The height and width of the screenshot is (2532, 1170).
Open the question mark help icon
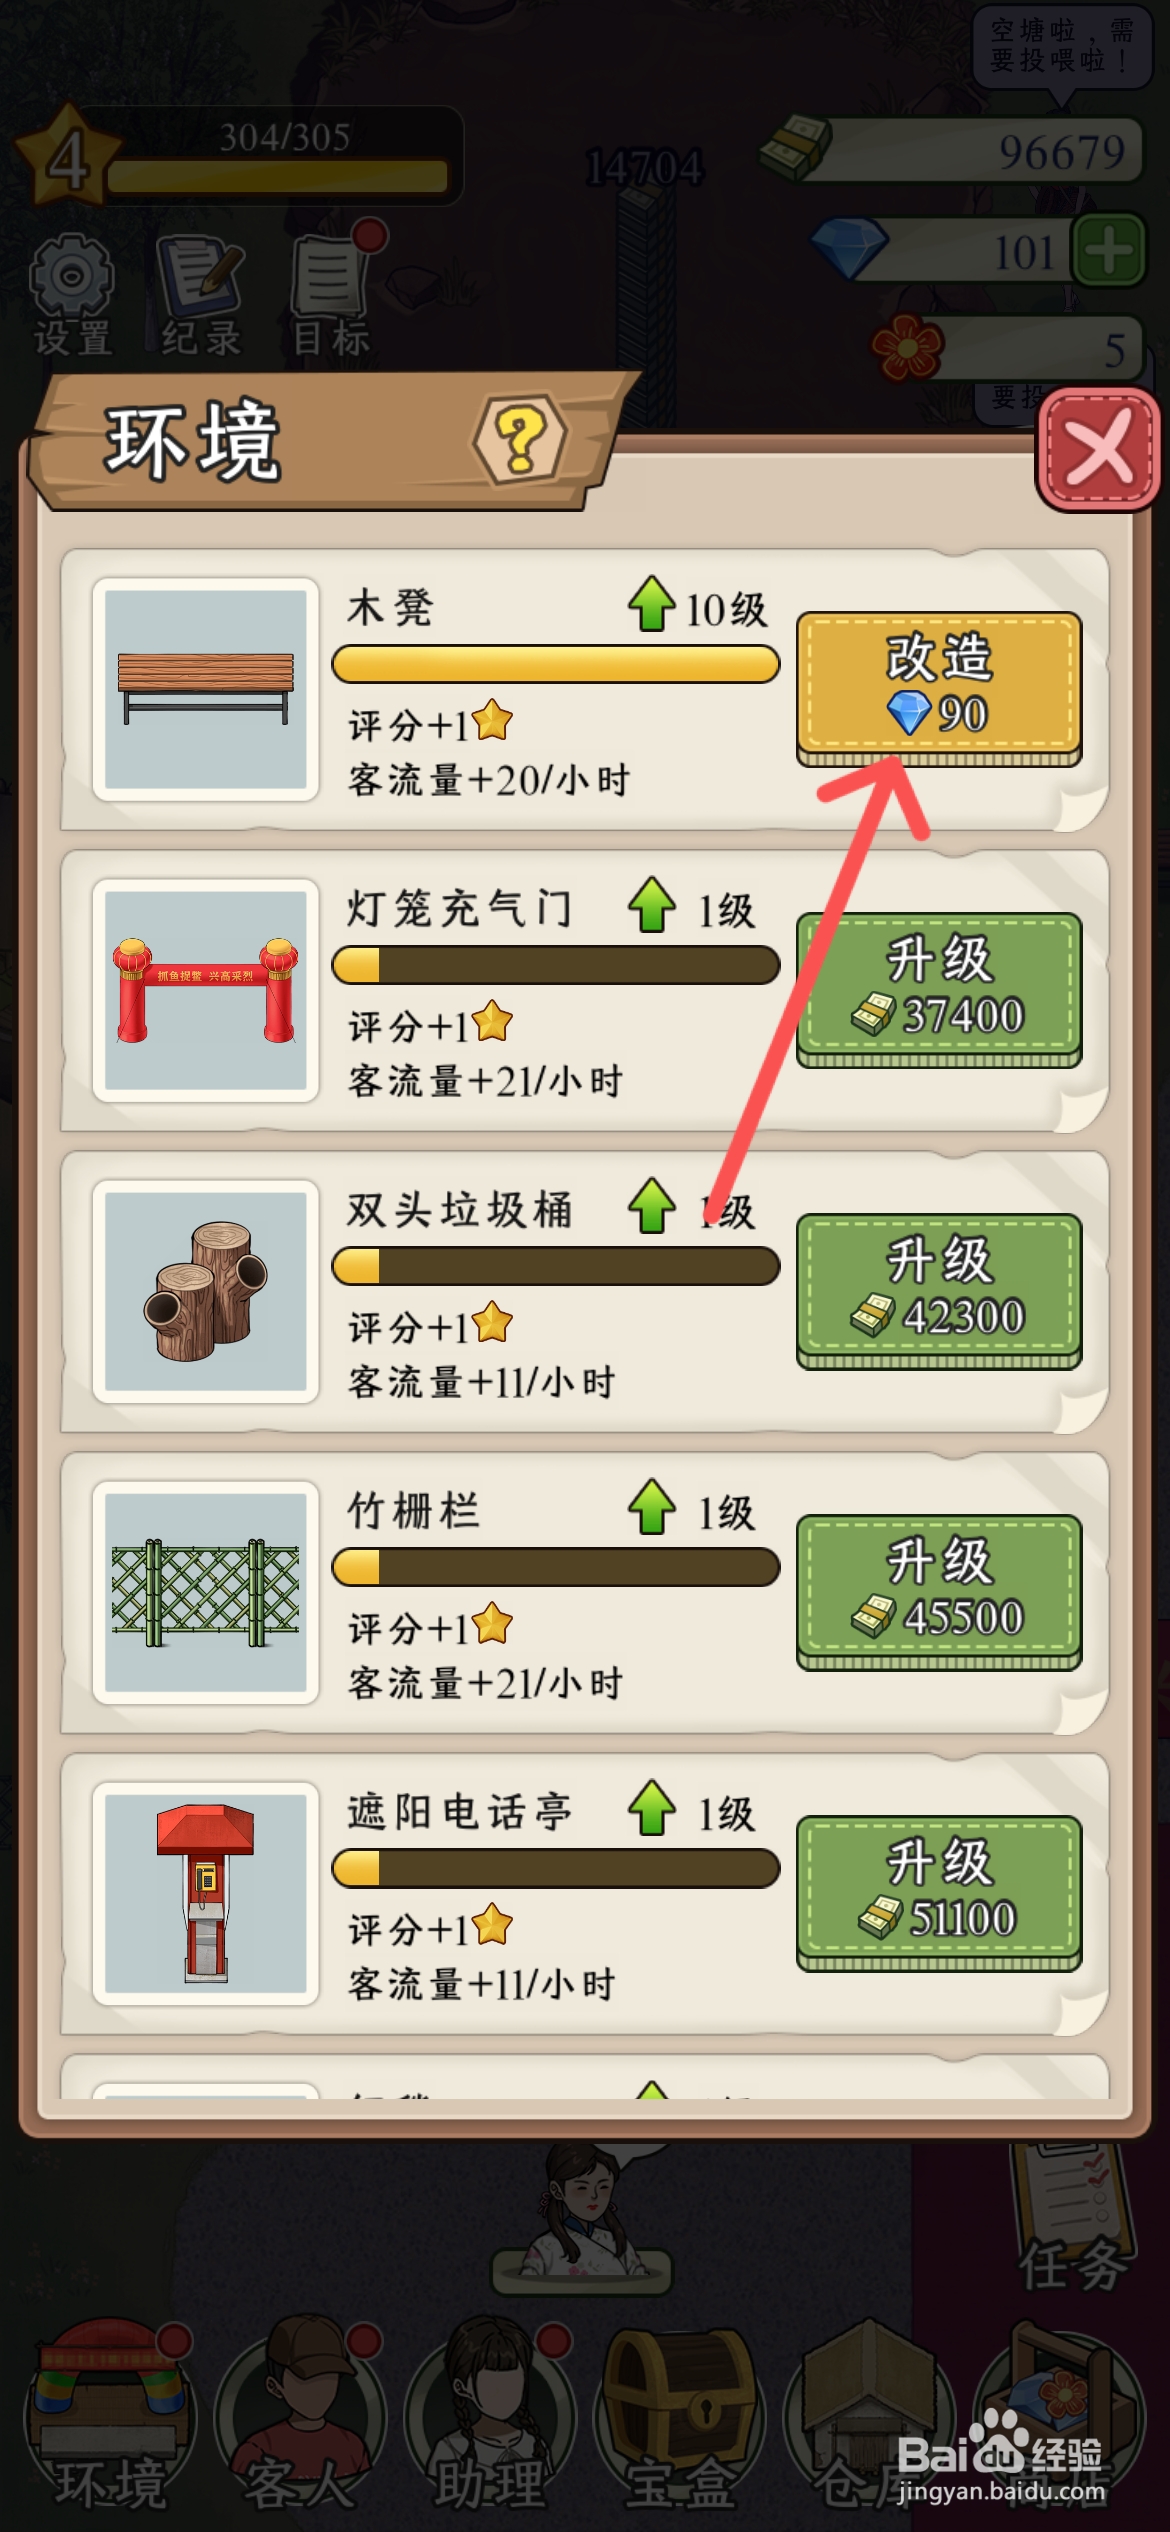click(x=520, y=438)
